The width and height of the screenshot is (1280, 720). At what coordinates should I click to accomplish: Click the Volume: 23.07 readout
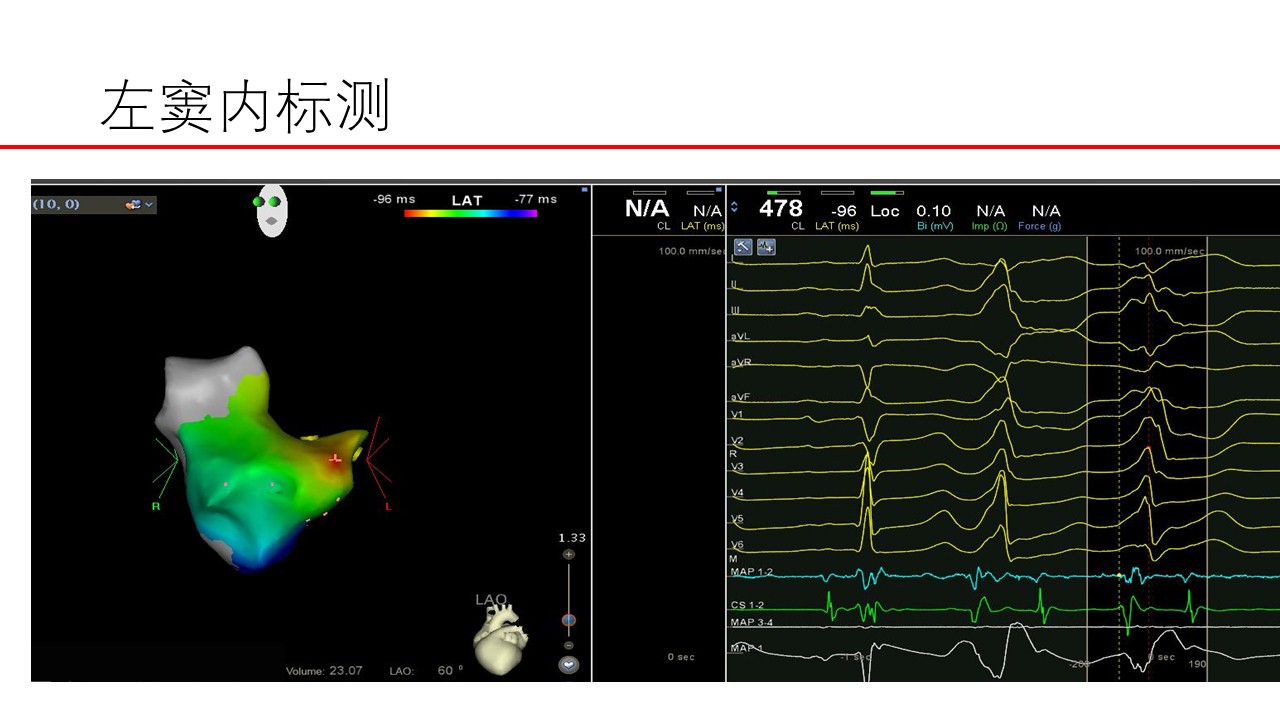point(324,671)
